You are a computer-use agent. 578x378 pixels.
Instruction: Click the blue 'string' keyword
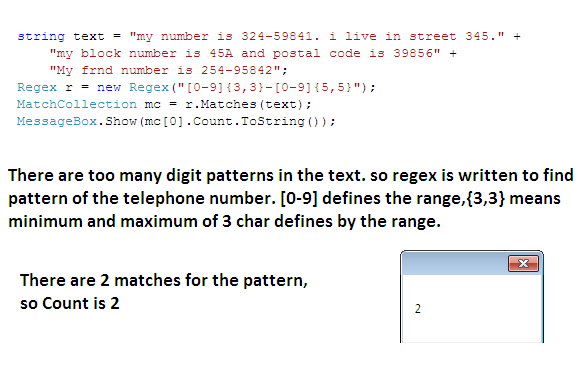coord(41,37)
